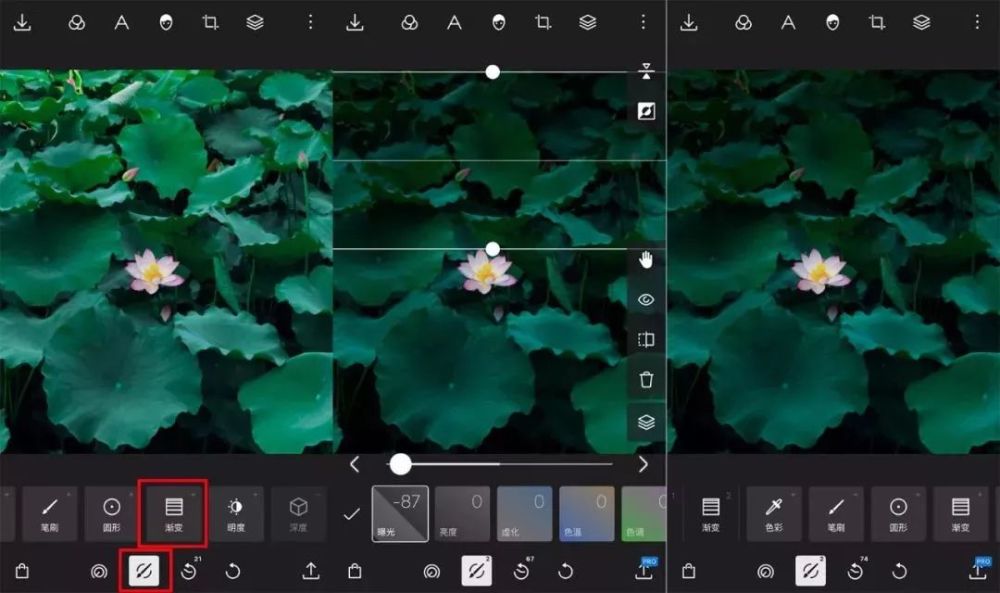Select the text tool A in middle screen
Image resolution: width=1000 pixels, height=593 pixels.
[x=454, y=23]
